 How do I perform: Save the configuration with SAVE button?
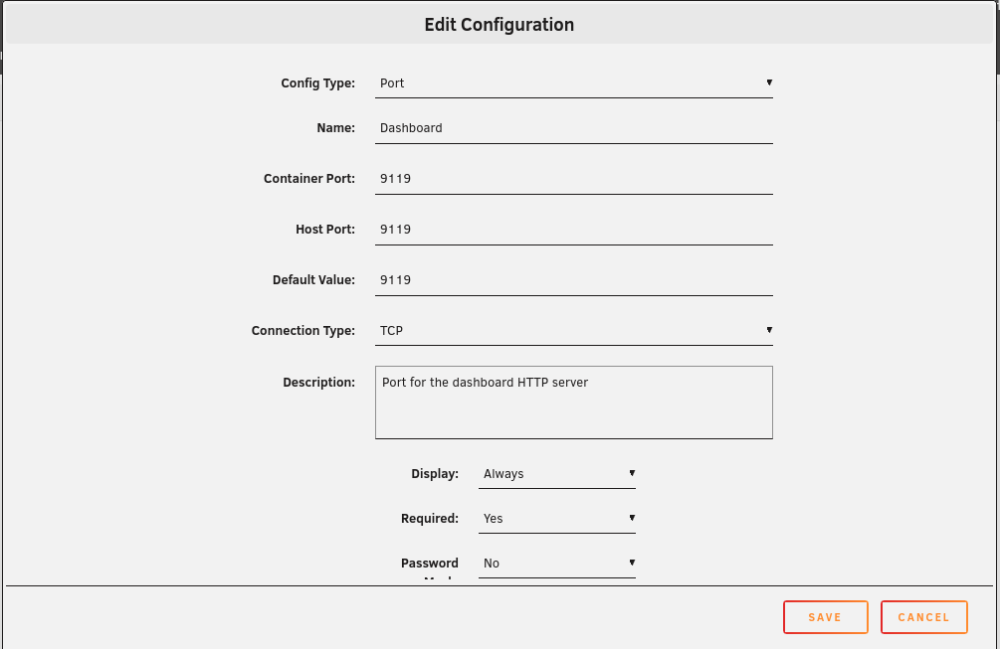coord(825,617)
